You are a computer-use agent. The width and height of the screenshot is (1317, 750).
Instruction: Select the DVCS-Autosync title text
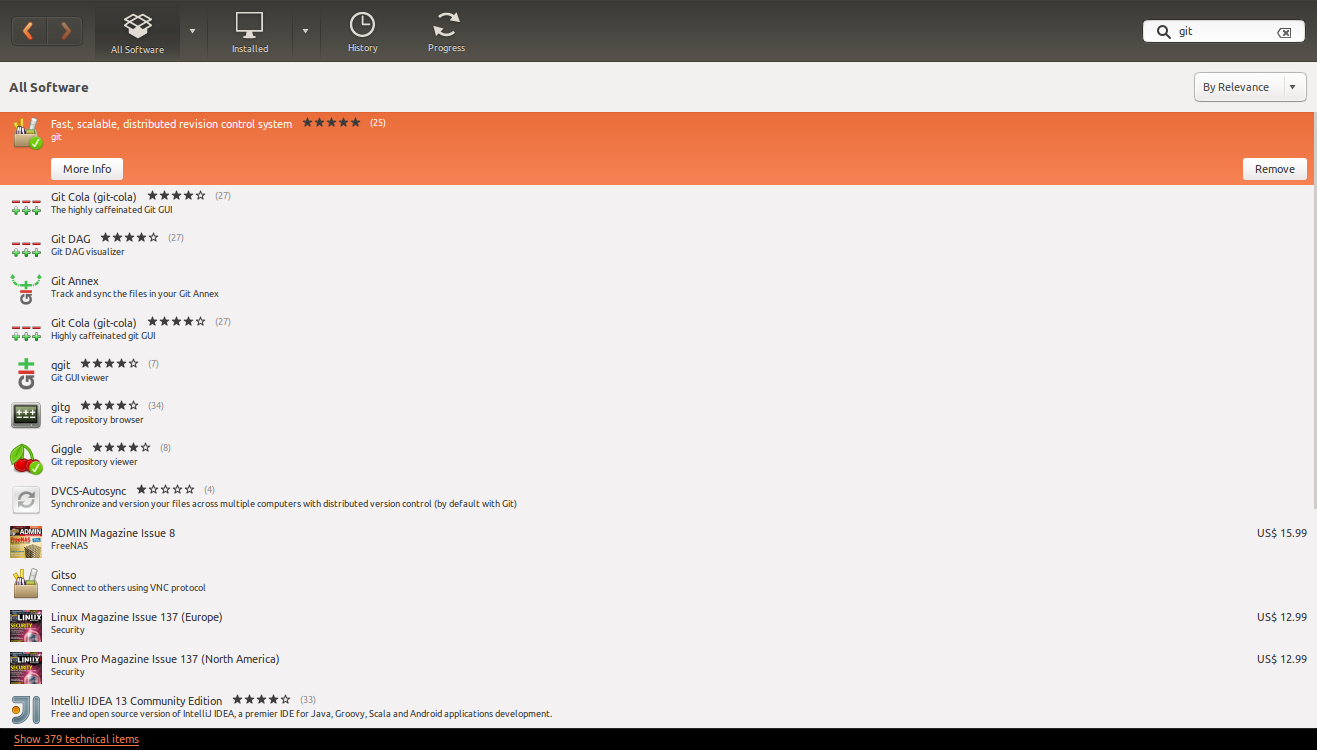coord(89,491)
